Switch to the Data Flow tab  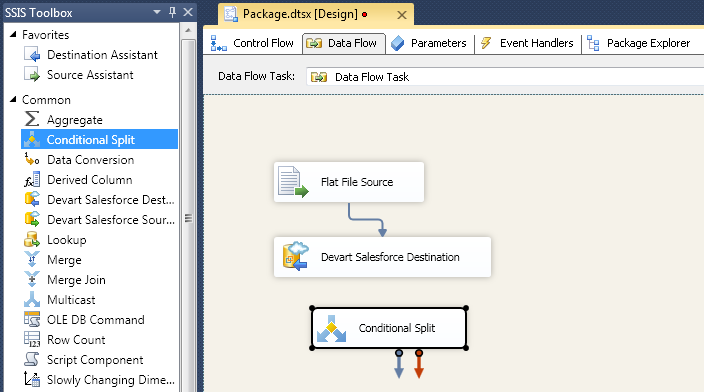coord(343,43)
